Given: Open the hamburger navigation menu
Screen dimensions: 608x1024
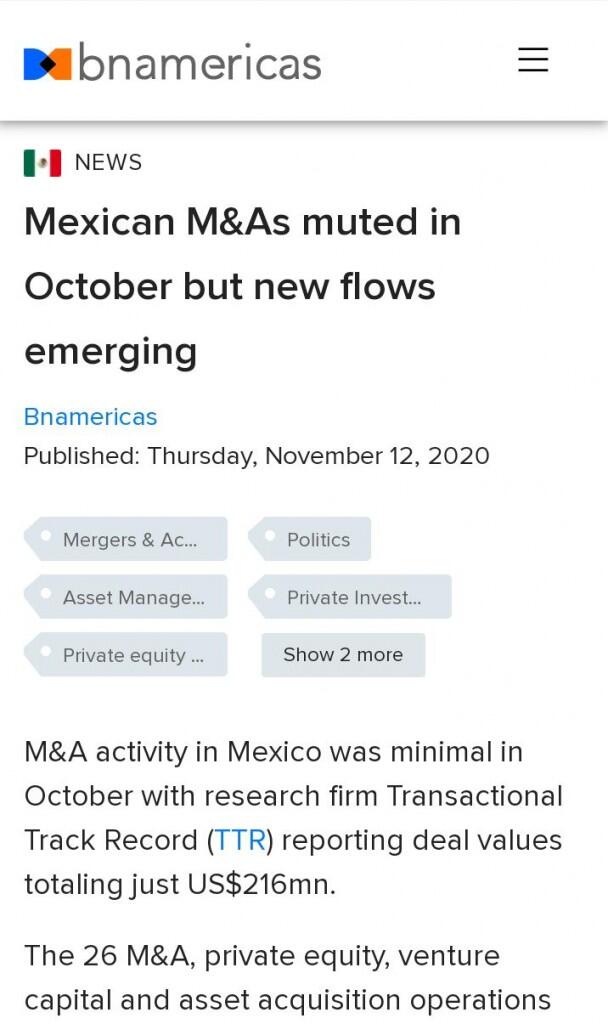Looking at the screenshot, I should (x=533, y=60).
